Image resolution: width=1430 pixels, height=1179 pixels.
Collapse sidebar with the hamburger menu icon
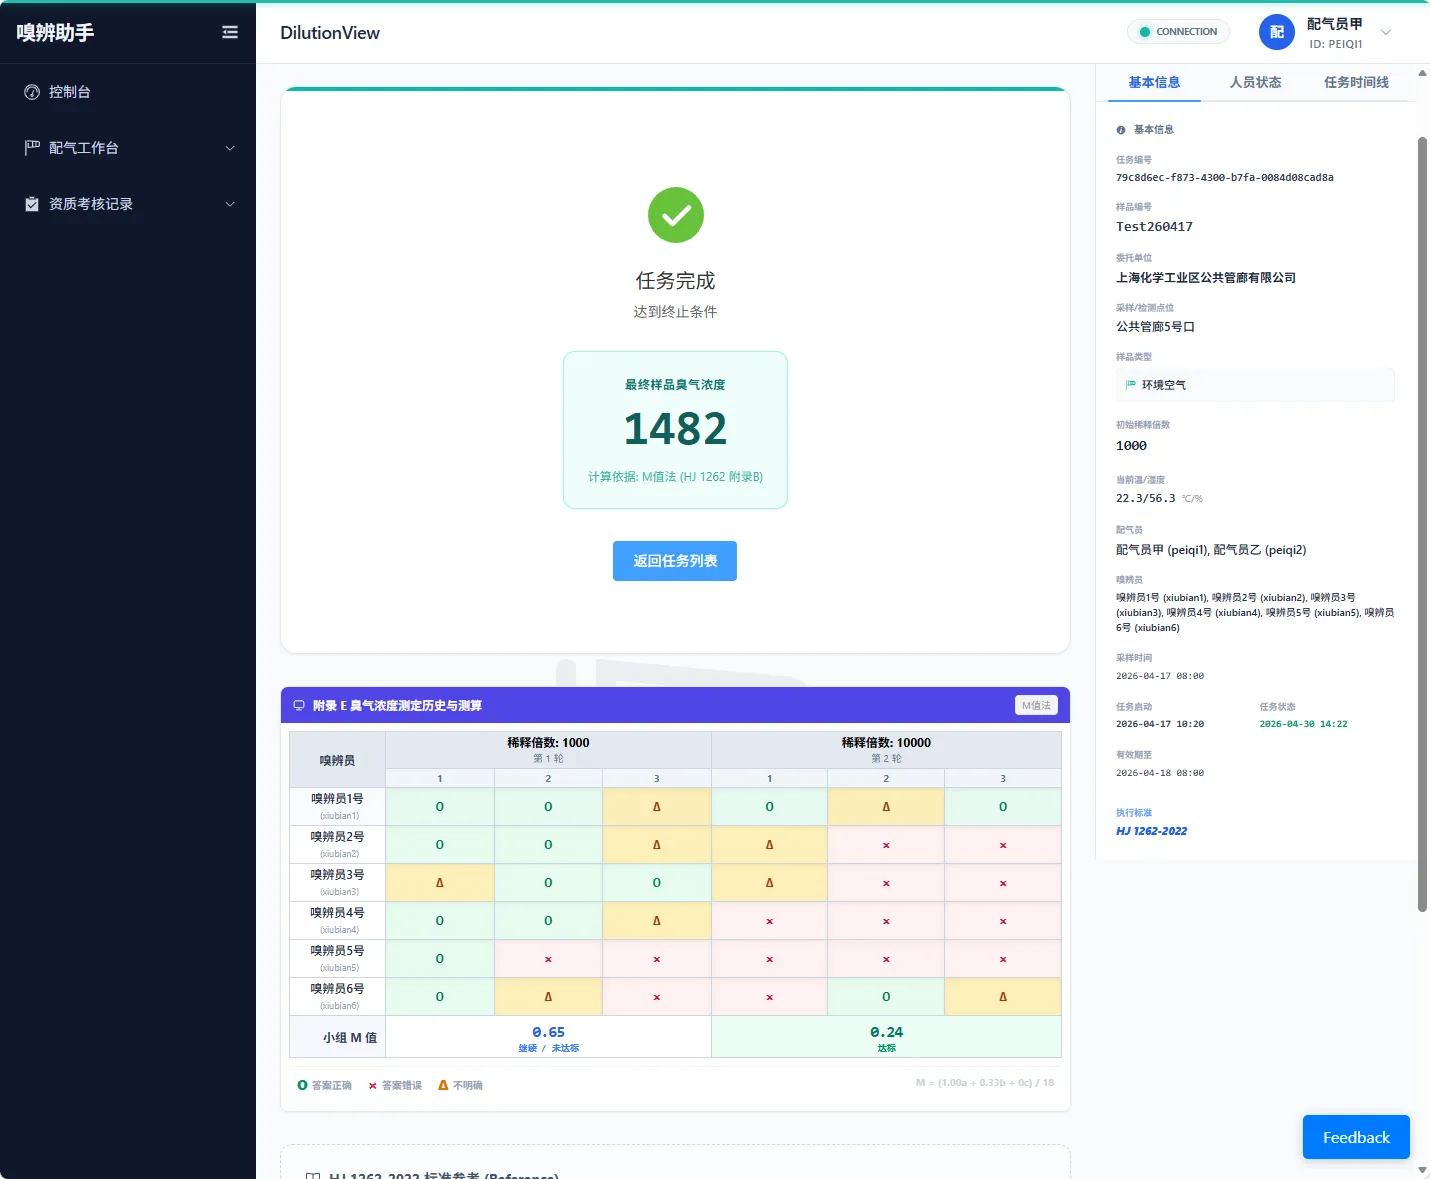(x=230, y=32)
